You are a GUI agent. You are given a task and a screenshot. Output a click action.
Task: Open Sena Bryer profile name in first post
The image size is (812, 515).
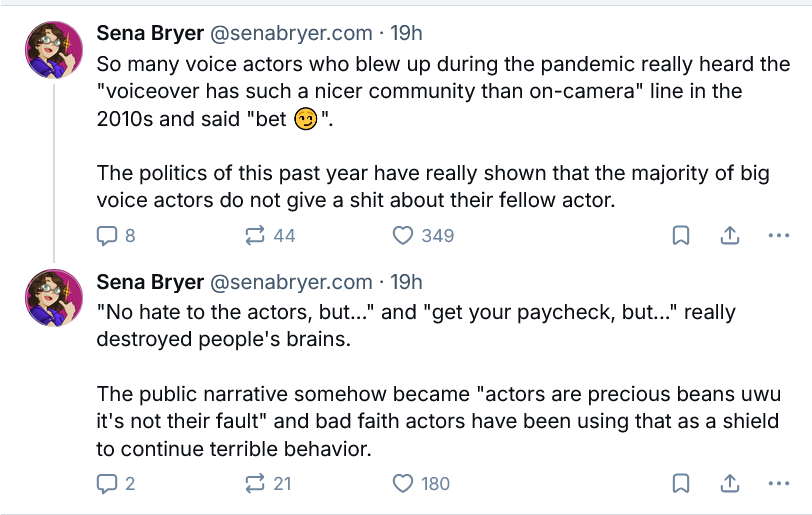(x=149, y=34)
